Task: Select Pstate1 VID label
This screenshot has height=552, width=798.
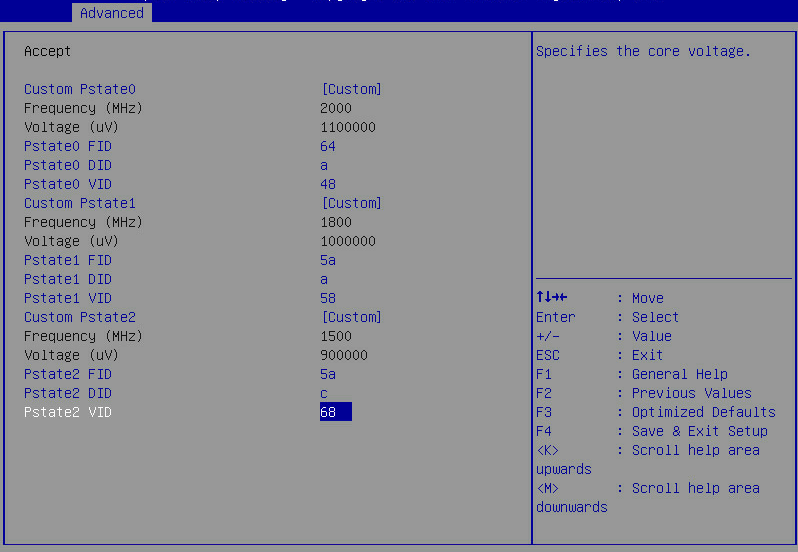Action: (x=68, y=298)
